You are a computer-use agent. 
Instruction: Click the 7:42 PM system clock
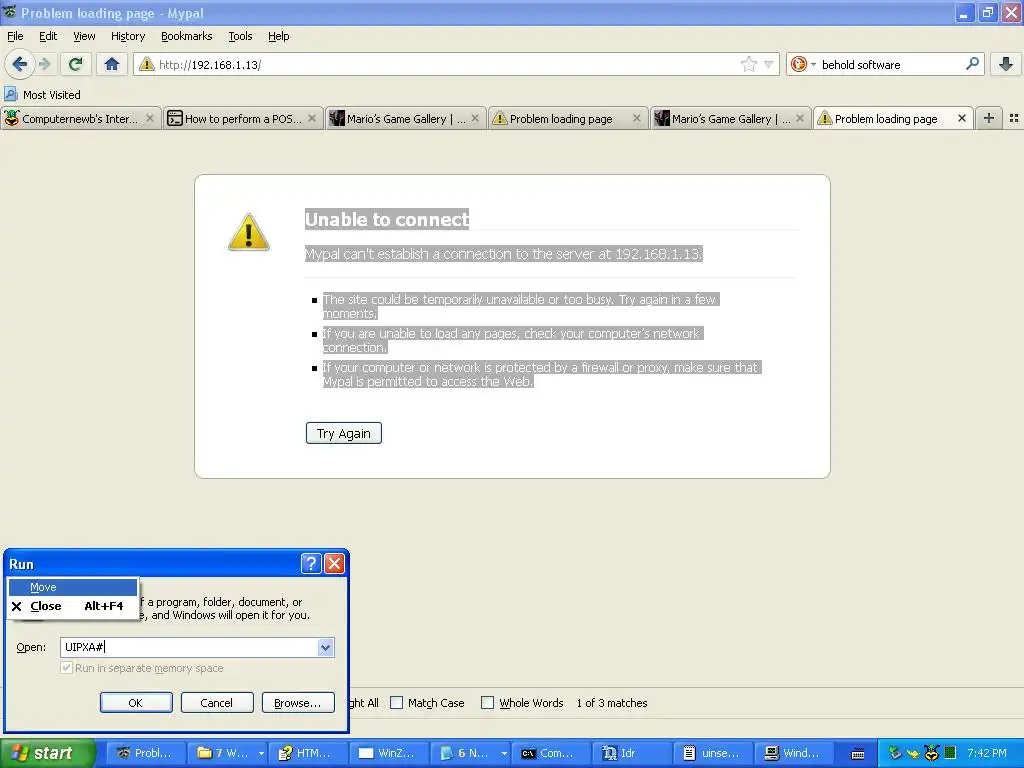986,753
